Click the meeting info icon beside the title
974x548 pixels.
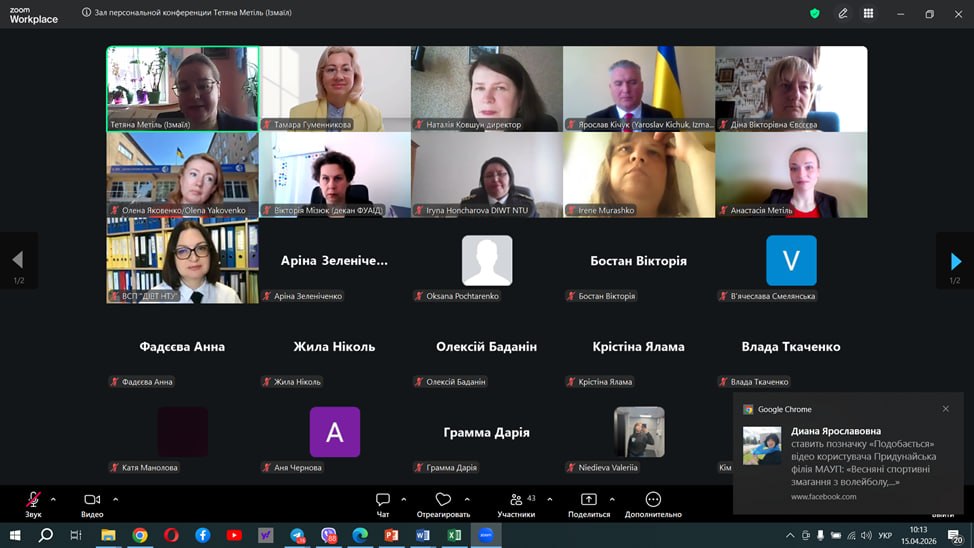[x=86, y=13]
